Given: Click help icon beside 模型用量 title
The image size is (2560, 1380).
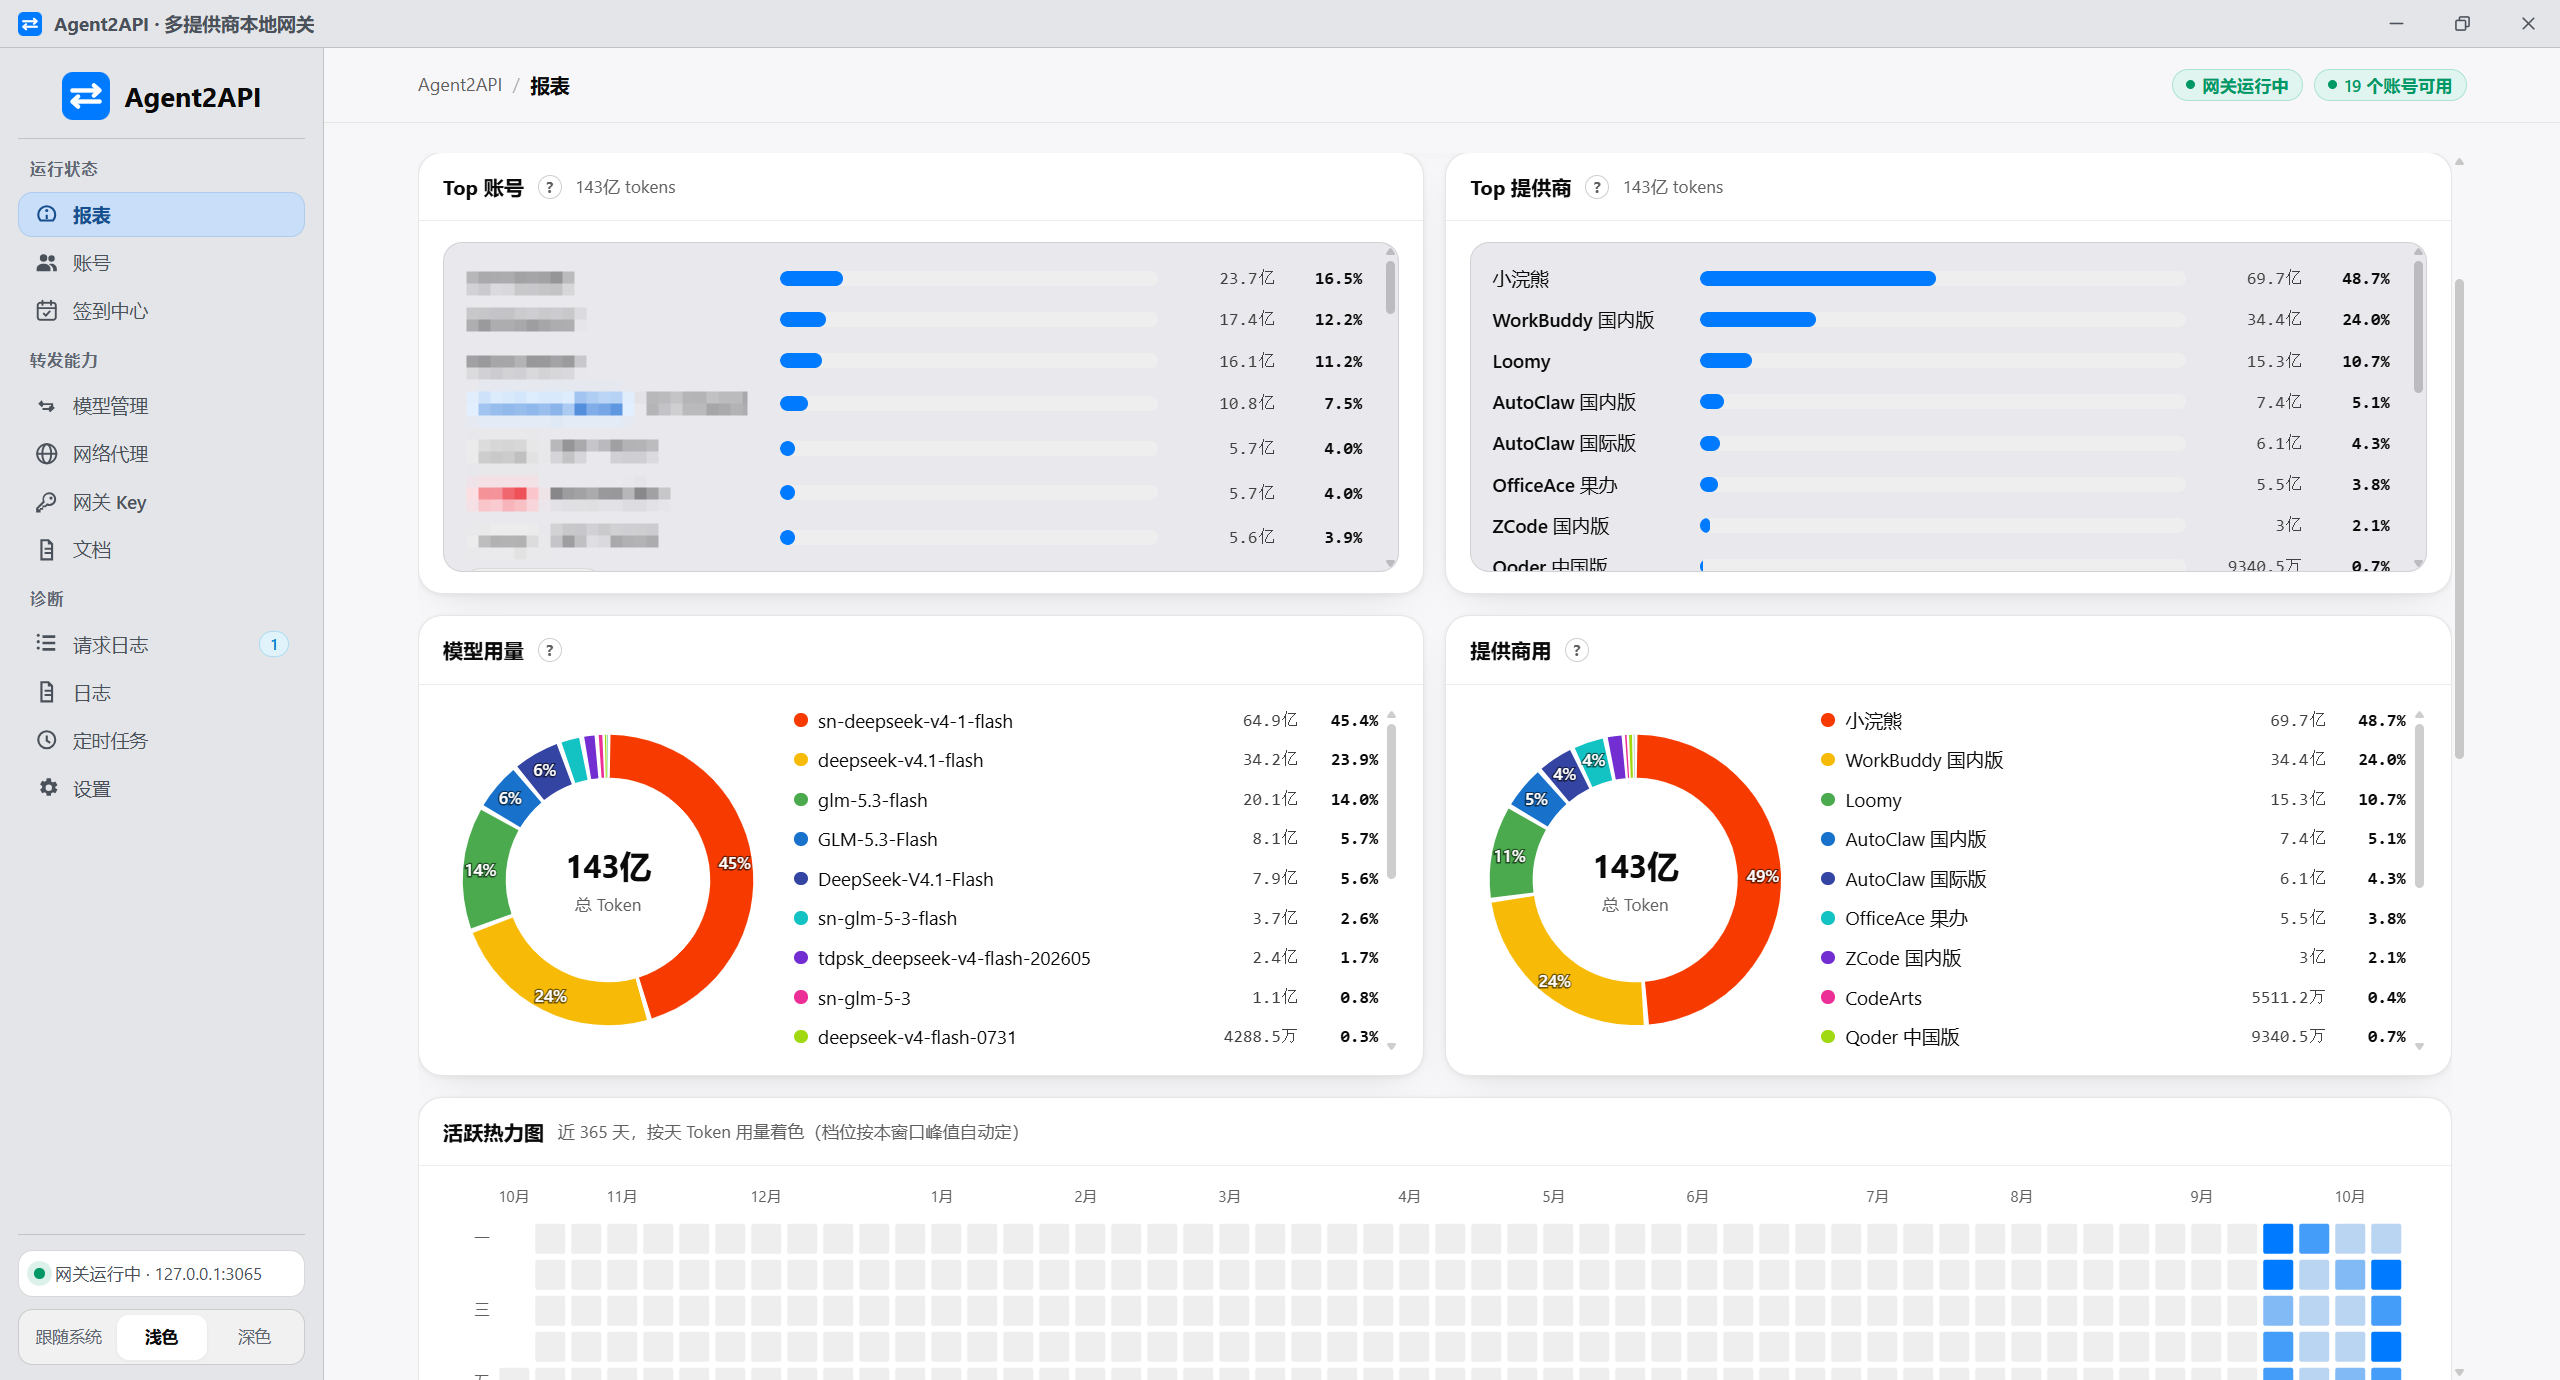Looking at the screenshot, I should tap(549, 650).
